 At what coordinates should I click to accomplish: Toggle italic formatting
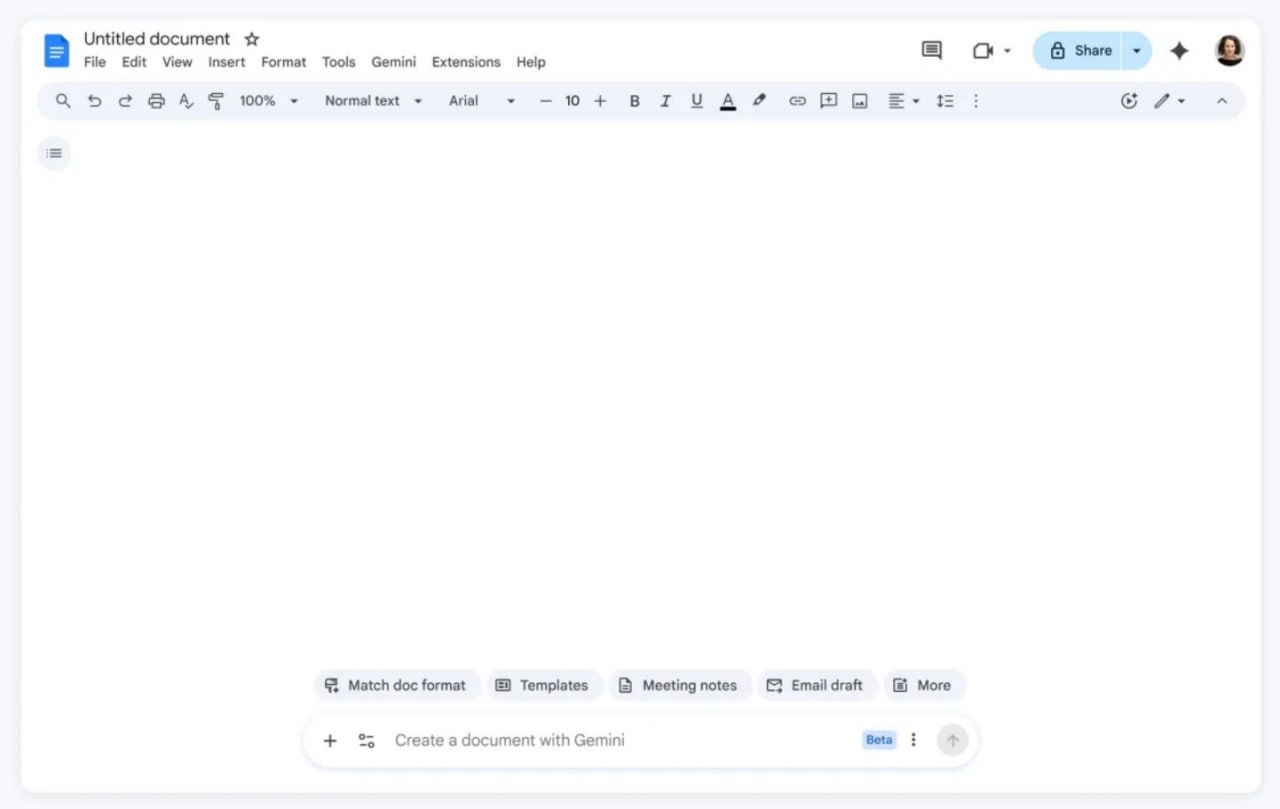pyautogui.click(x=665, y=101)
